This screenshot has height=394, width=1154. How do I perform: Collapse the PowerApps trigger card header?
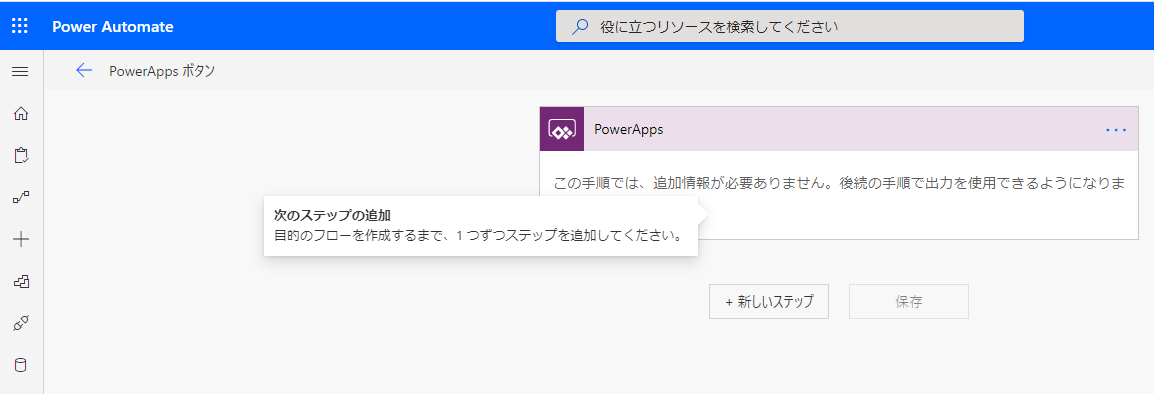(x=839, y=129)
